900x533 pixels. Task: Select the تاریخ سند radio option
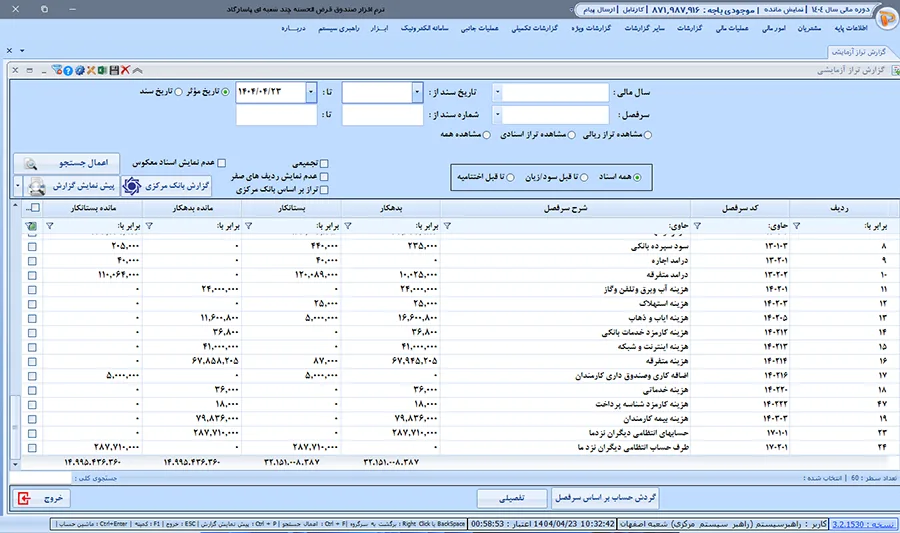click(x=179, y=92)
